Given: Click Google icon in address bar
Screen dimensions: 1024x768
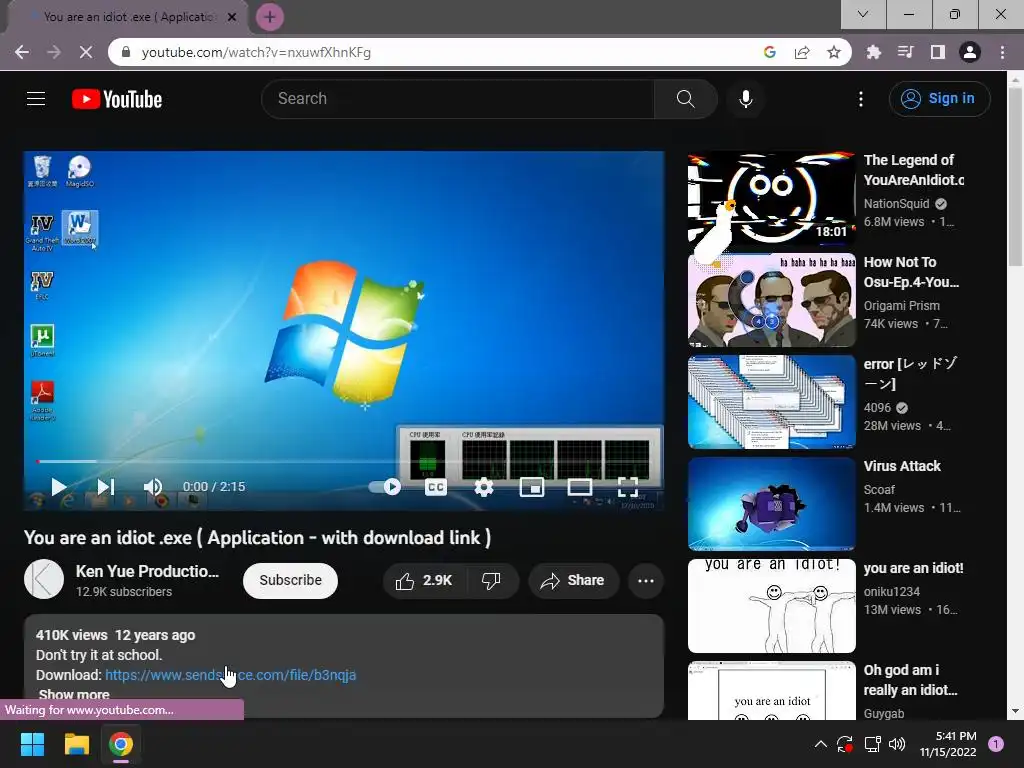Looking at the screenshot, I should click(769, 52).
